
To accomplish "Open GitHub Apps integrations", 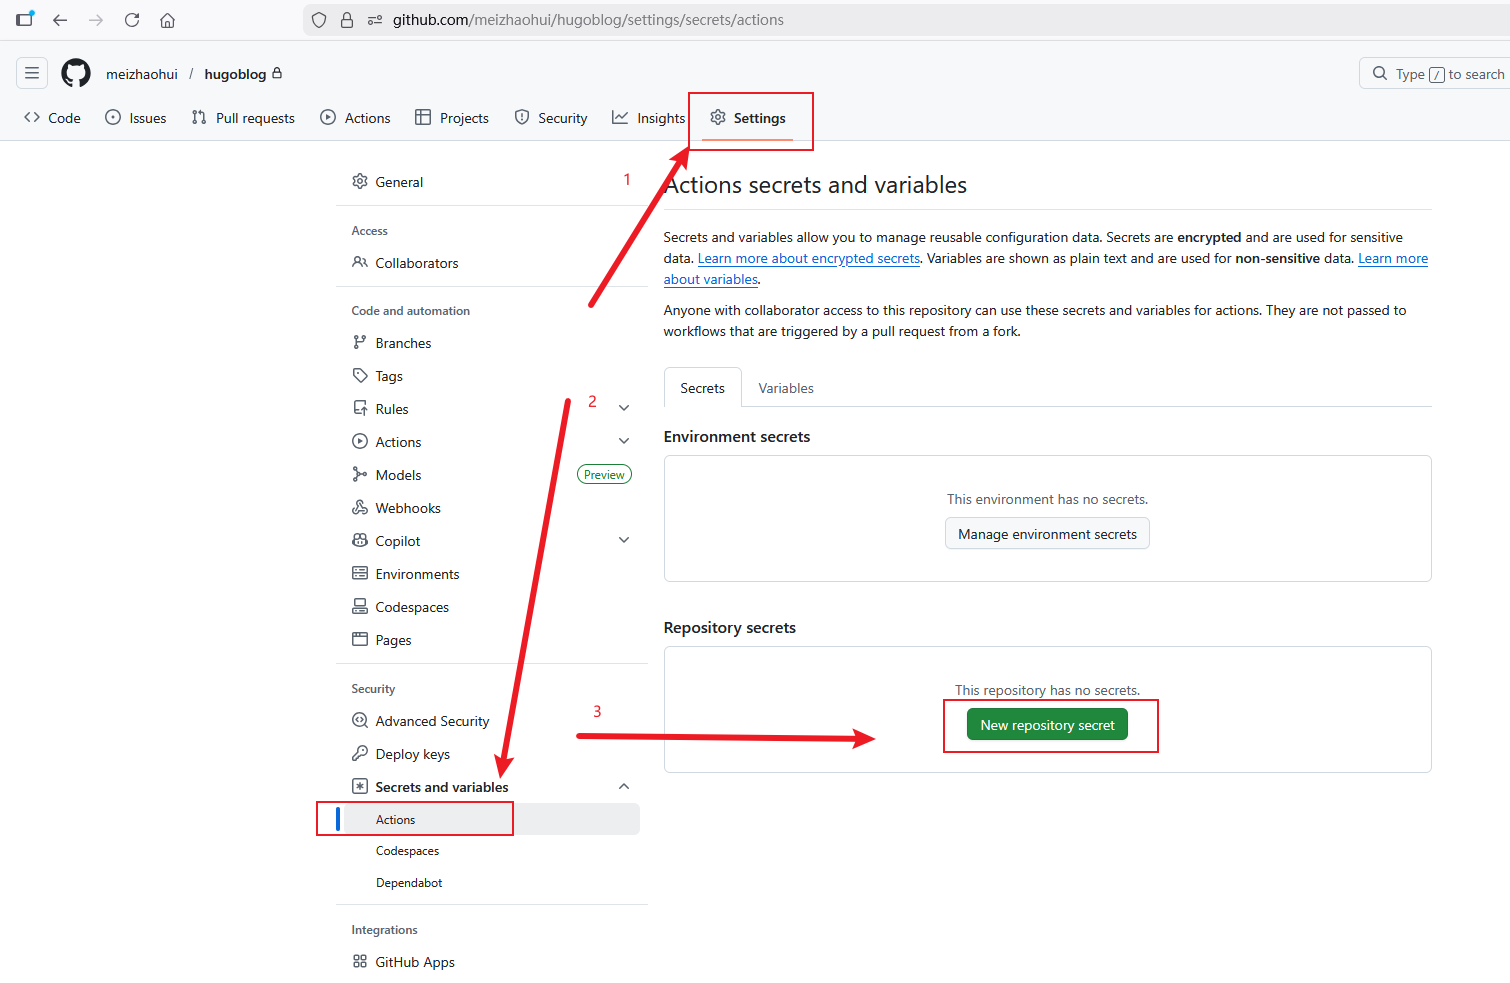I will 414,962.
